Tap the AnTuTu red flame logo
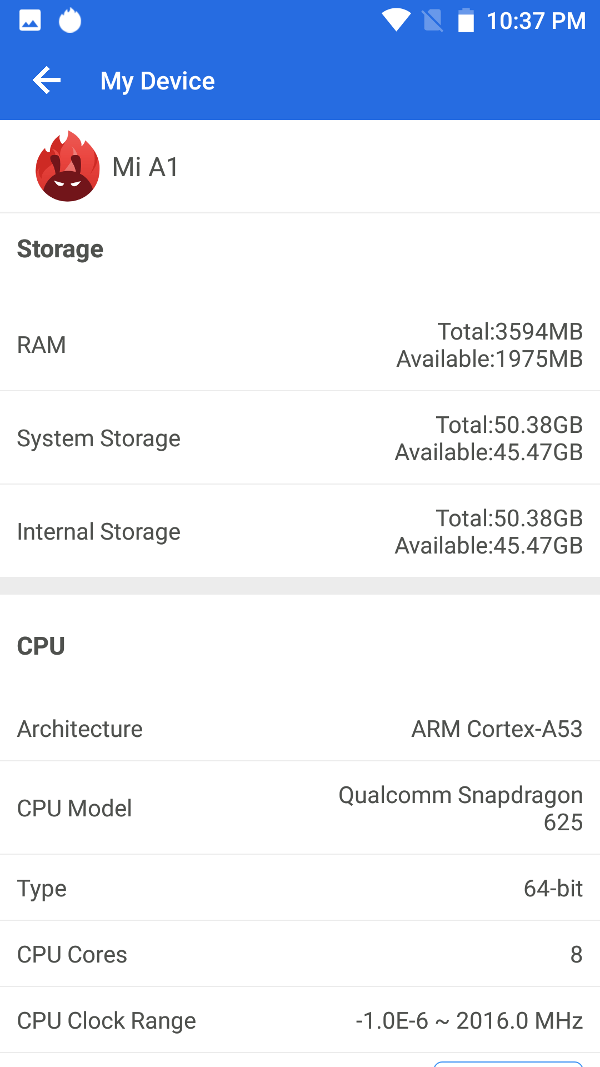600x1067 pixels. tap(67, 167)
